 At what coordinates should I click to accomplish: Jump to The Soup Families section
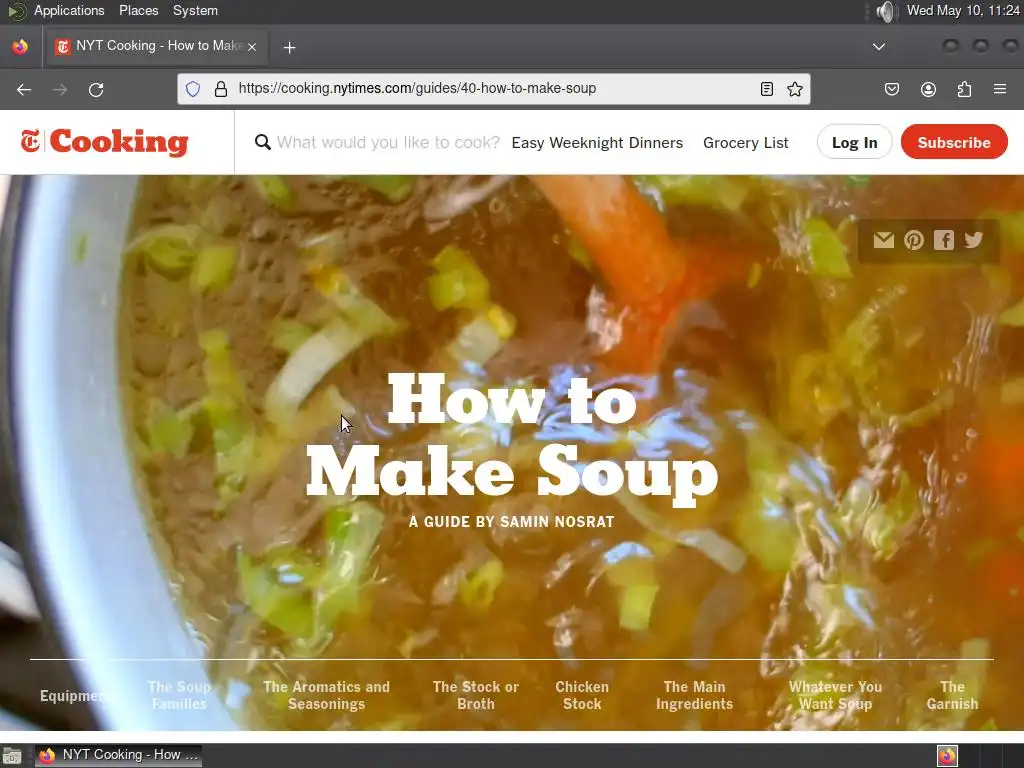click(179, 696)
